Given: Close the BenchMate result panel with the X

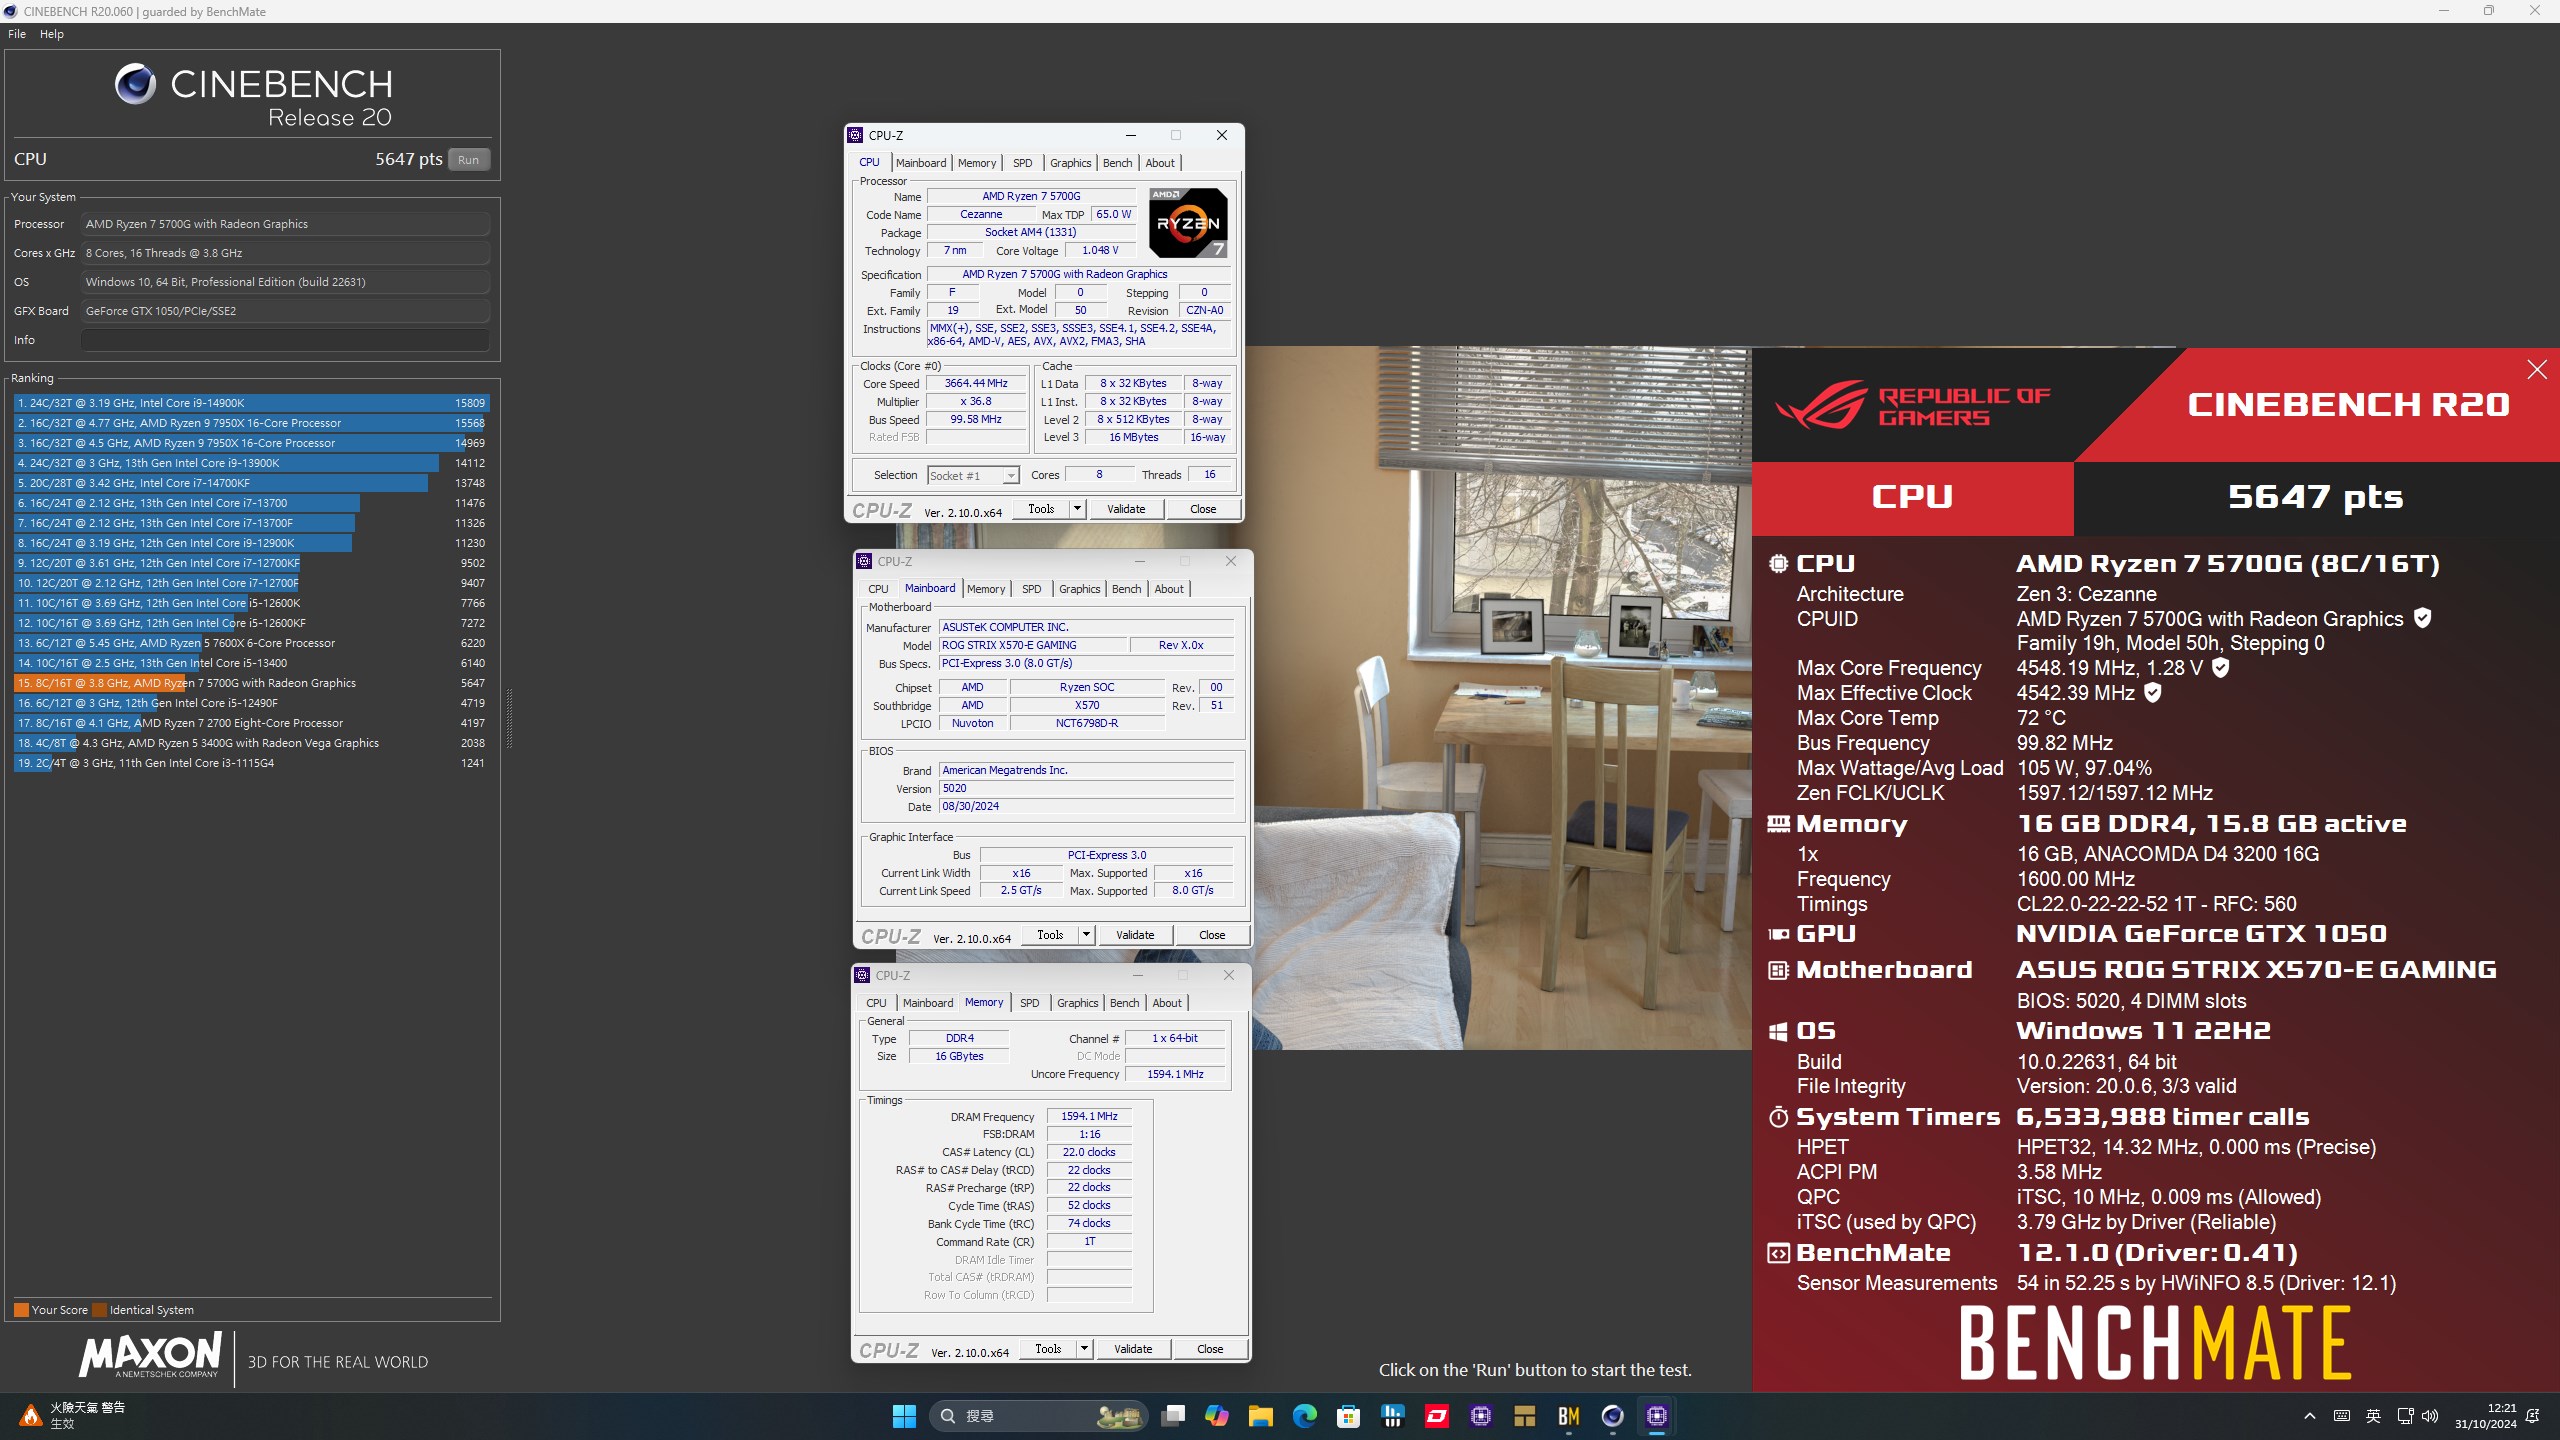Looking at the screenshot, I should pyautogui.click(x=2537, y=370).
